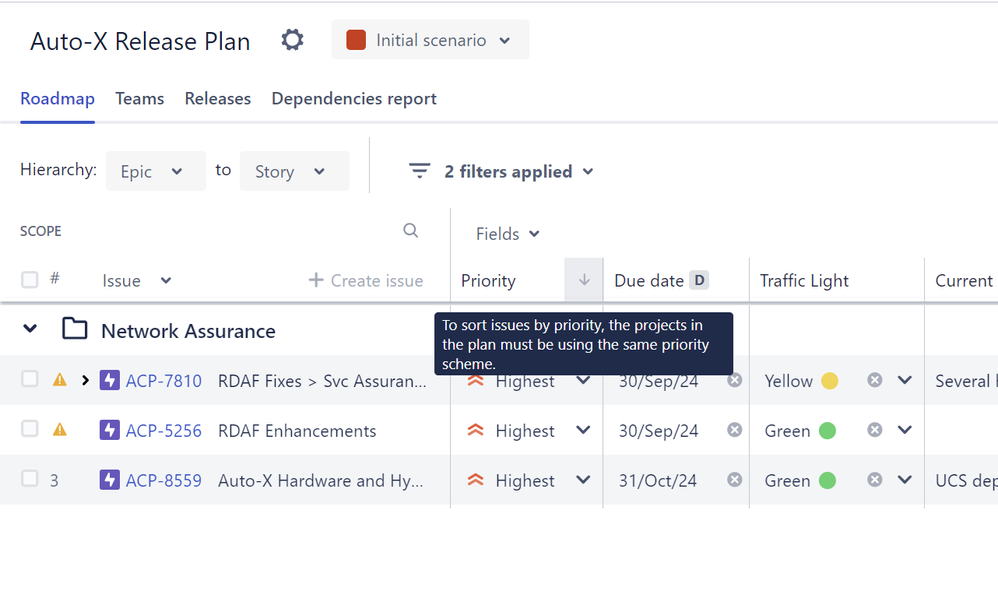This screenshot has width=998, height=609.
Task: Collapse the Network Assurance group
Action: tap(30, 329)
